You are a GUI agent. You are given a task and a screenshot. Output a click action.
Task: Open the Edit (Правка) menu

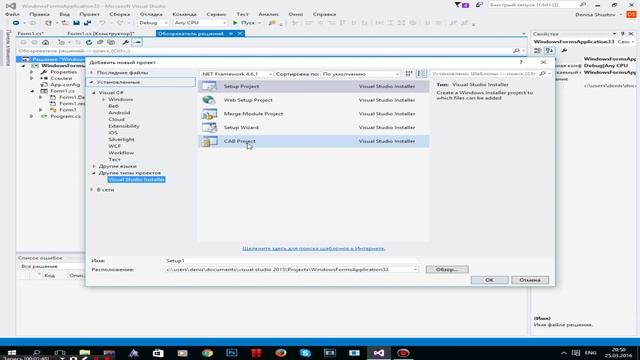pos(39,14)
